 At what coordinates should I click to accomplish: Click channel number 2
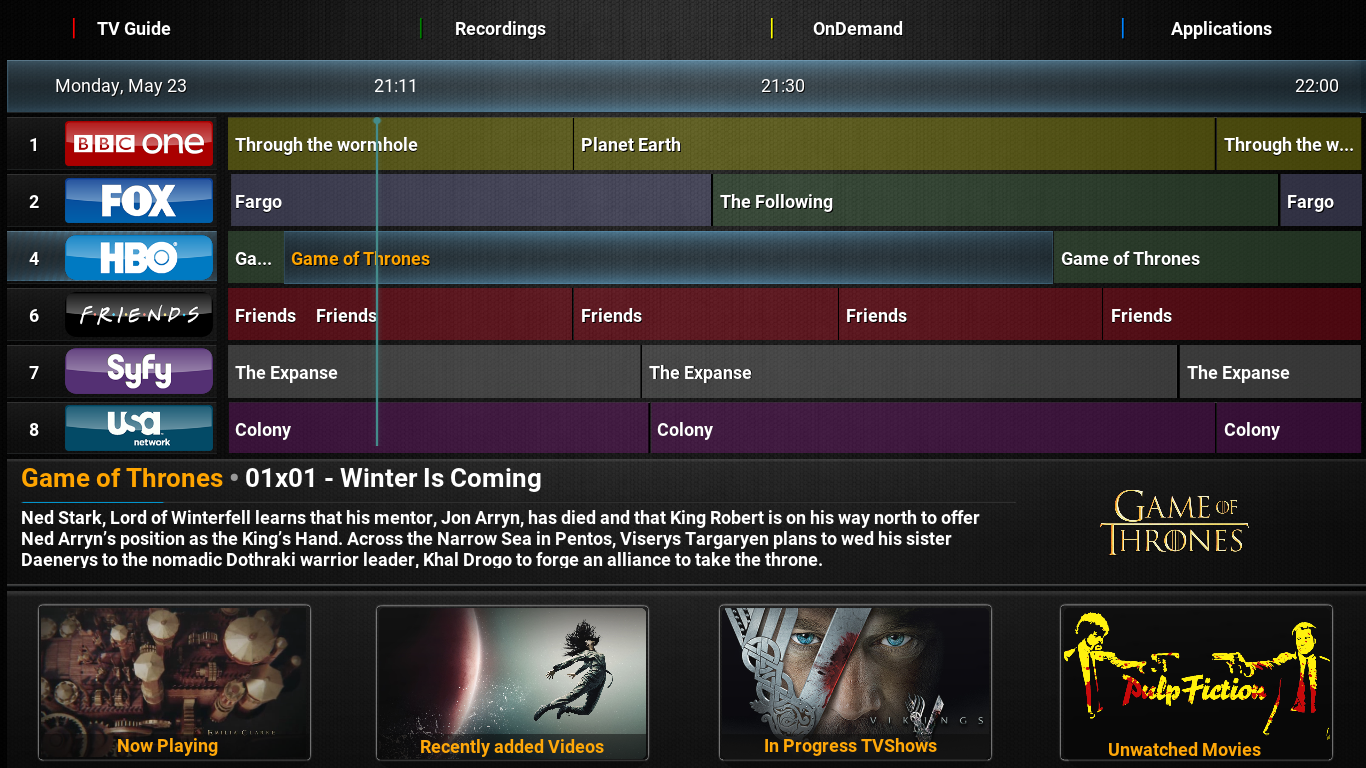tap(33, 202)
